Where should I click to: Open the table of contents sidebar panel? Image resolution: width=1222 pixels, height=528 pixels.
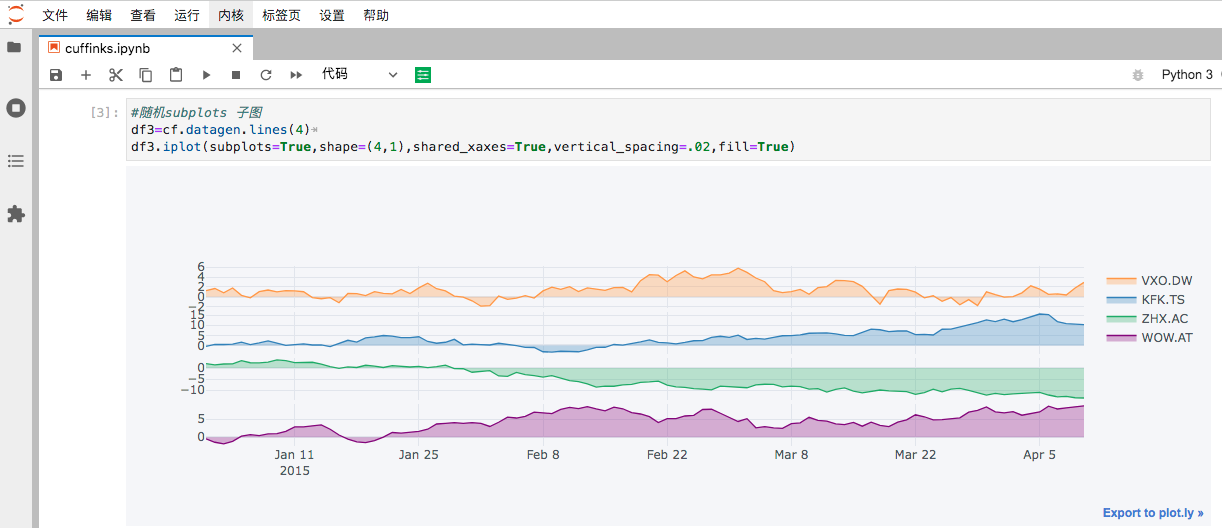[15, 160]
